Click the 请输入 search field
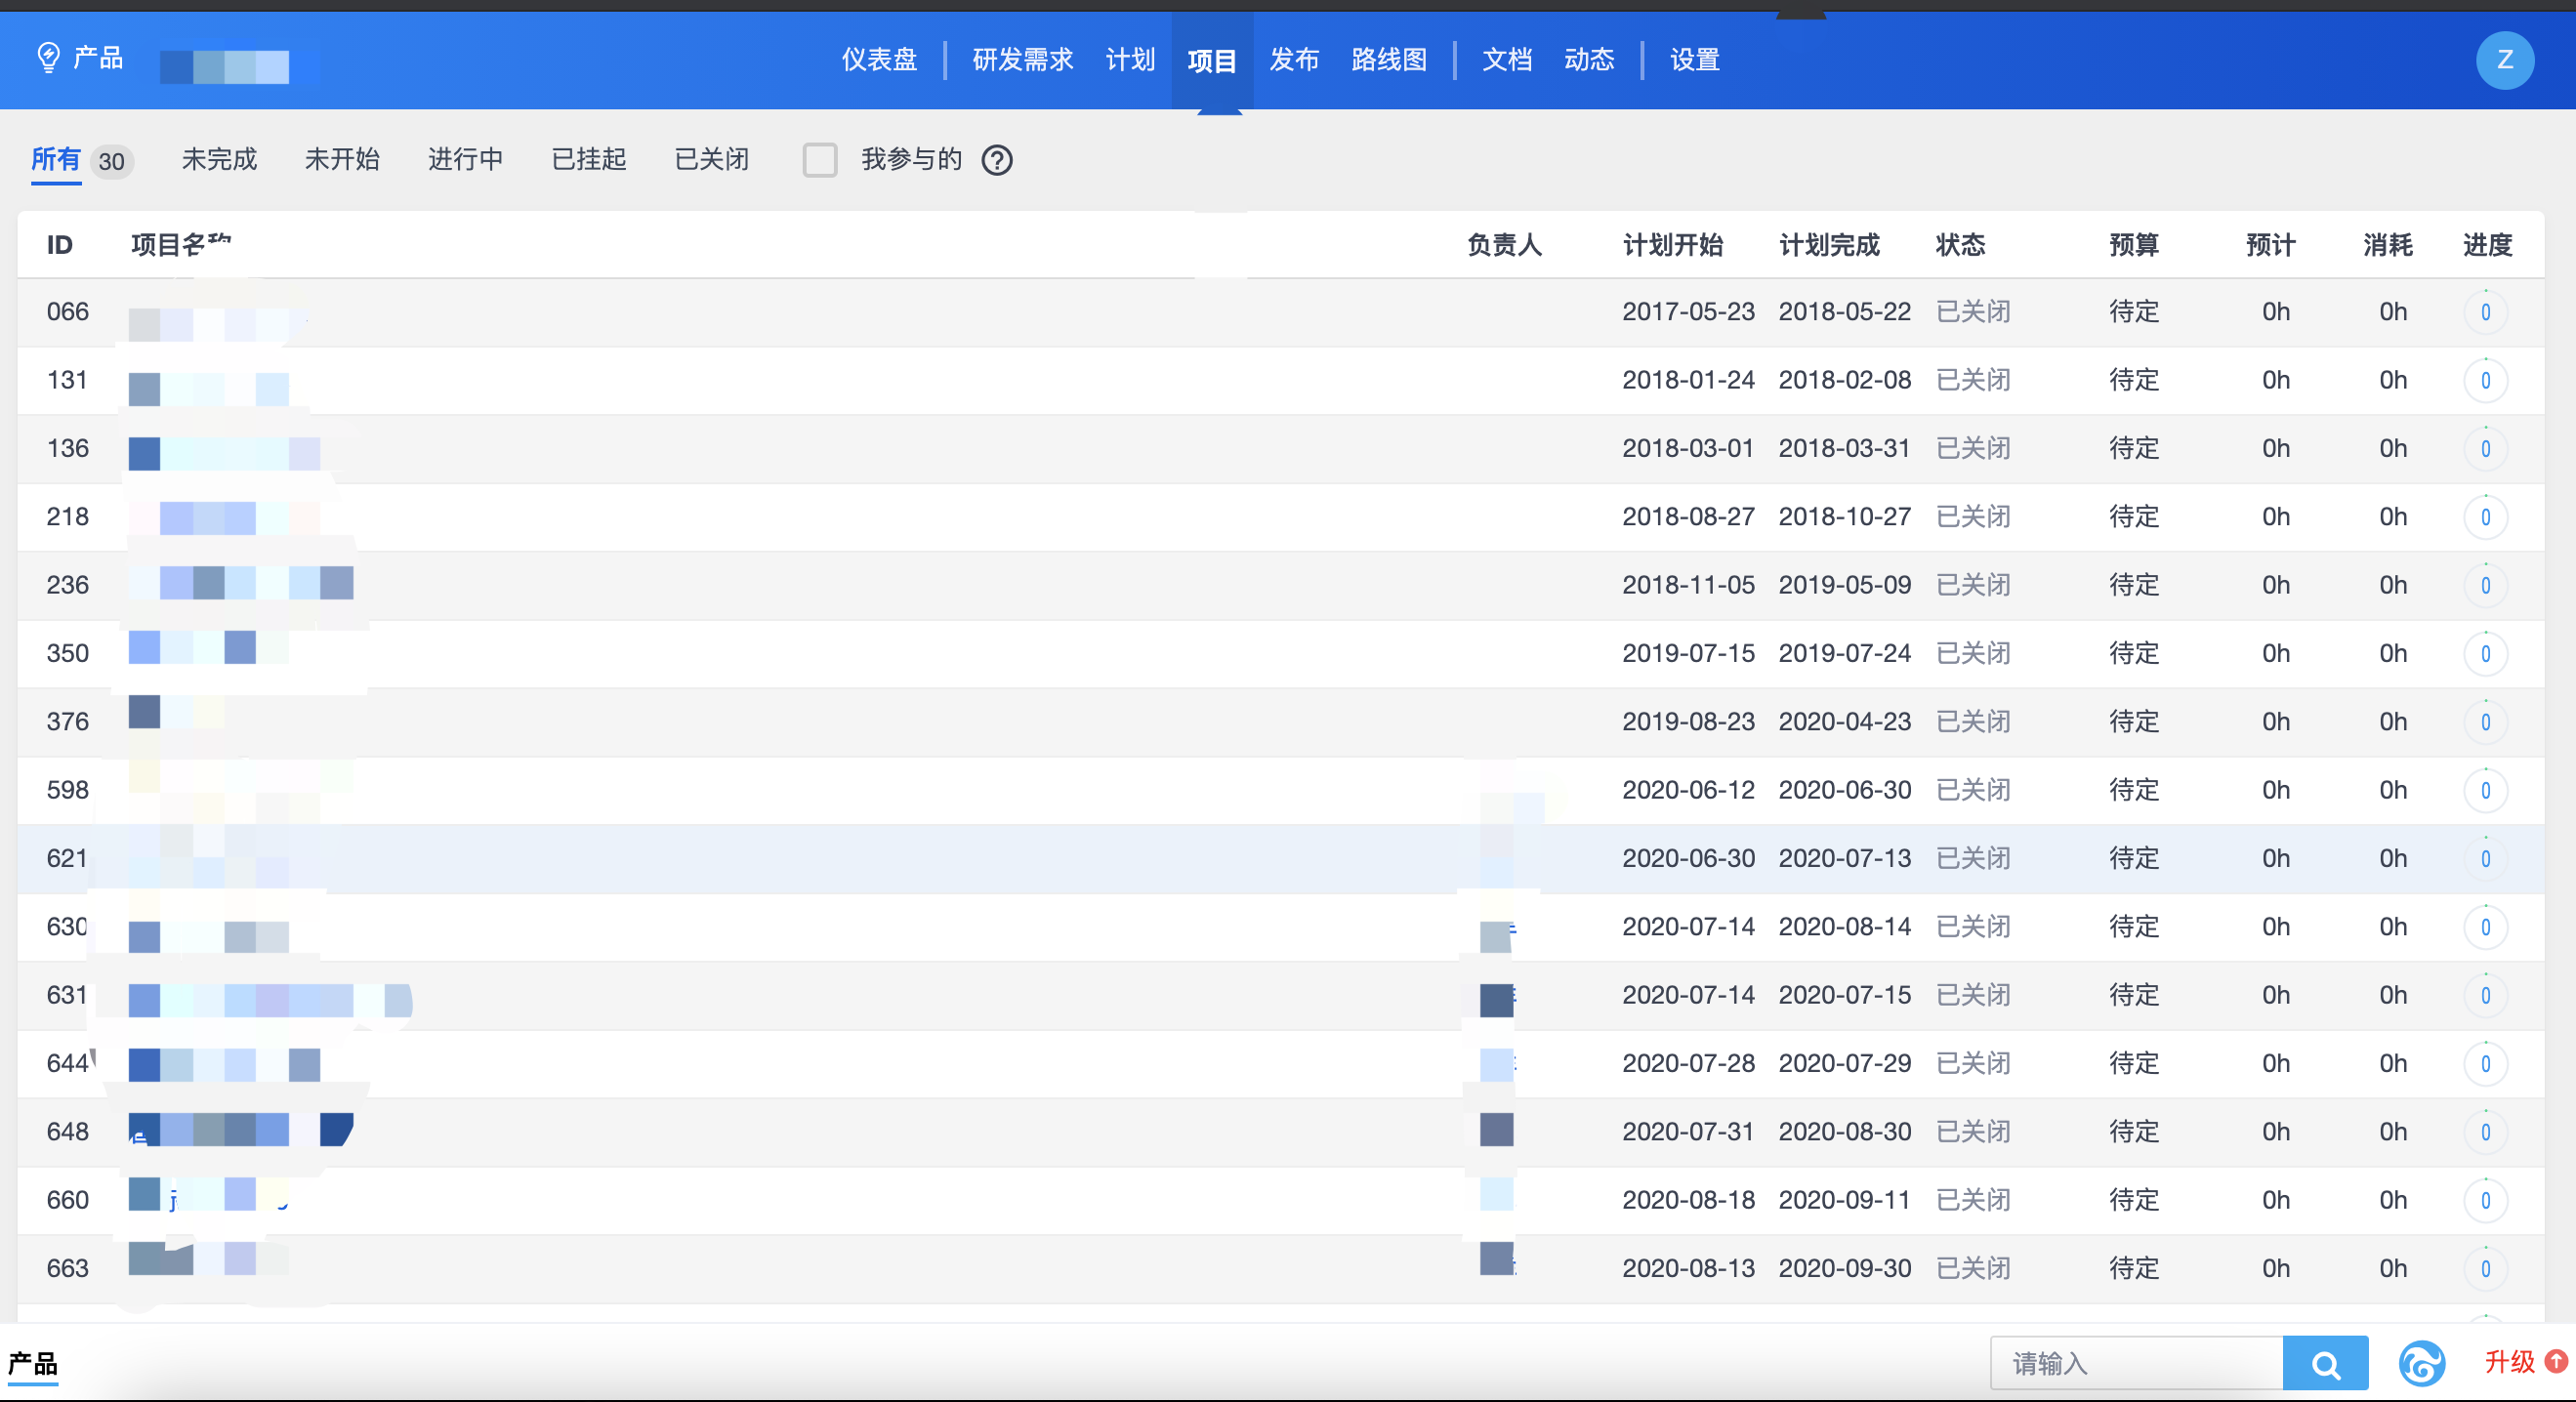Image resolution: width=2576 pixels, height=1402 pixels. pyautogui.click(x=2136, y=1364)
